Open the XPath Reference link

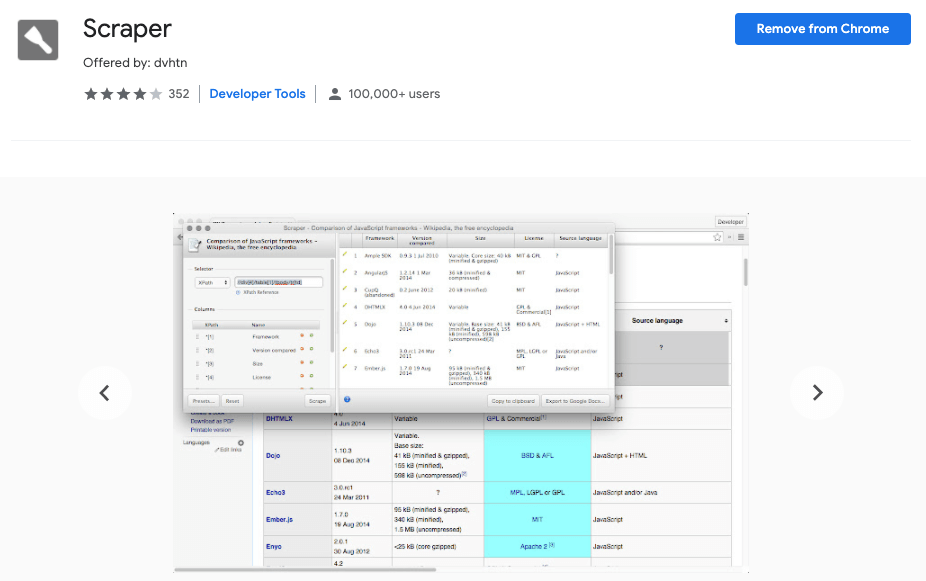click(260, 292)
